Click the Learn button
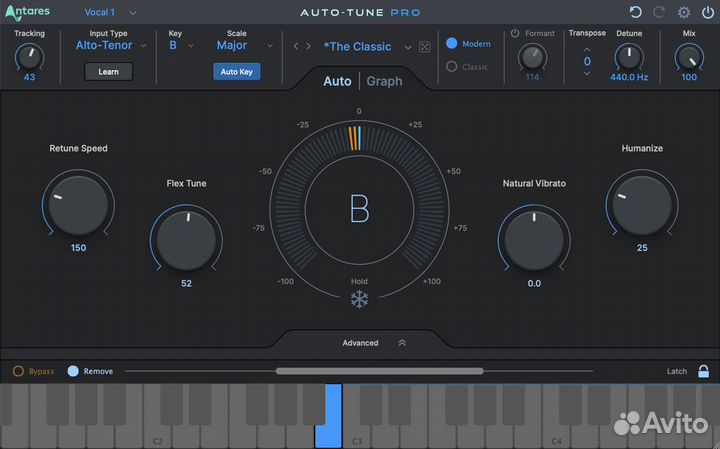Viewport: 720px width, 449px height. point(108,72)
